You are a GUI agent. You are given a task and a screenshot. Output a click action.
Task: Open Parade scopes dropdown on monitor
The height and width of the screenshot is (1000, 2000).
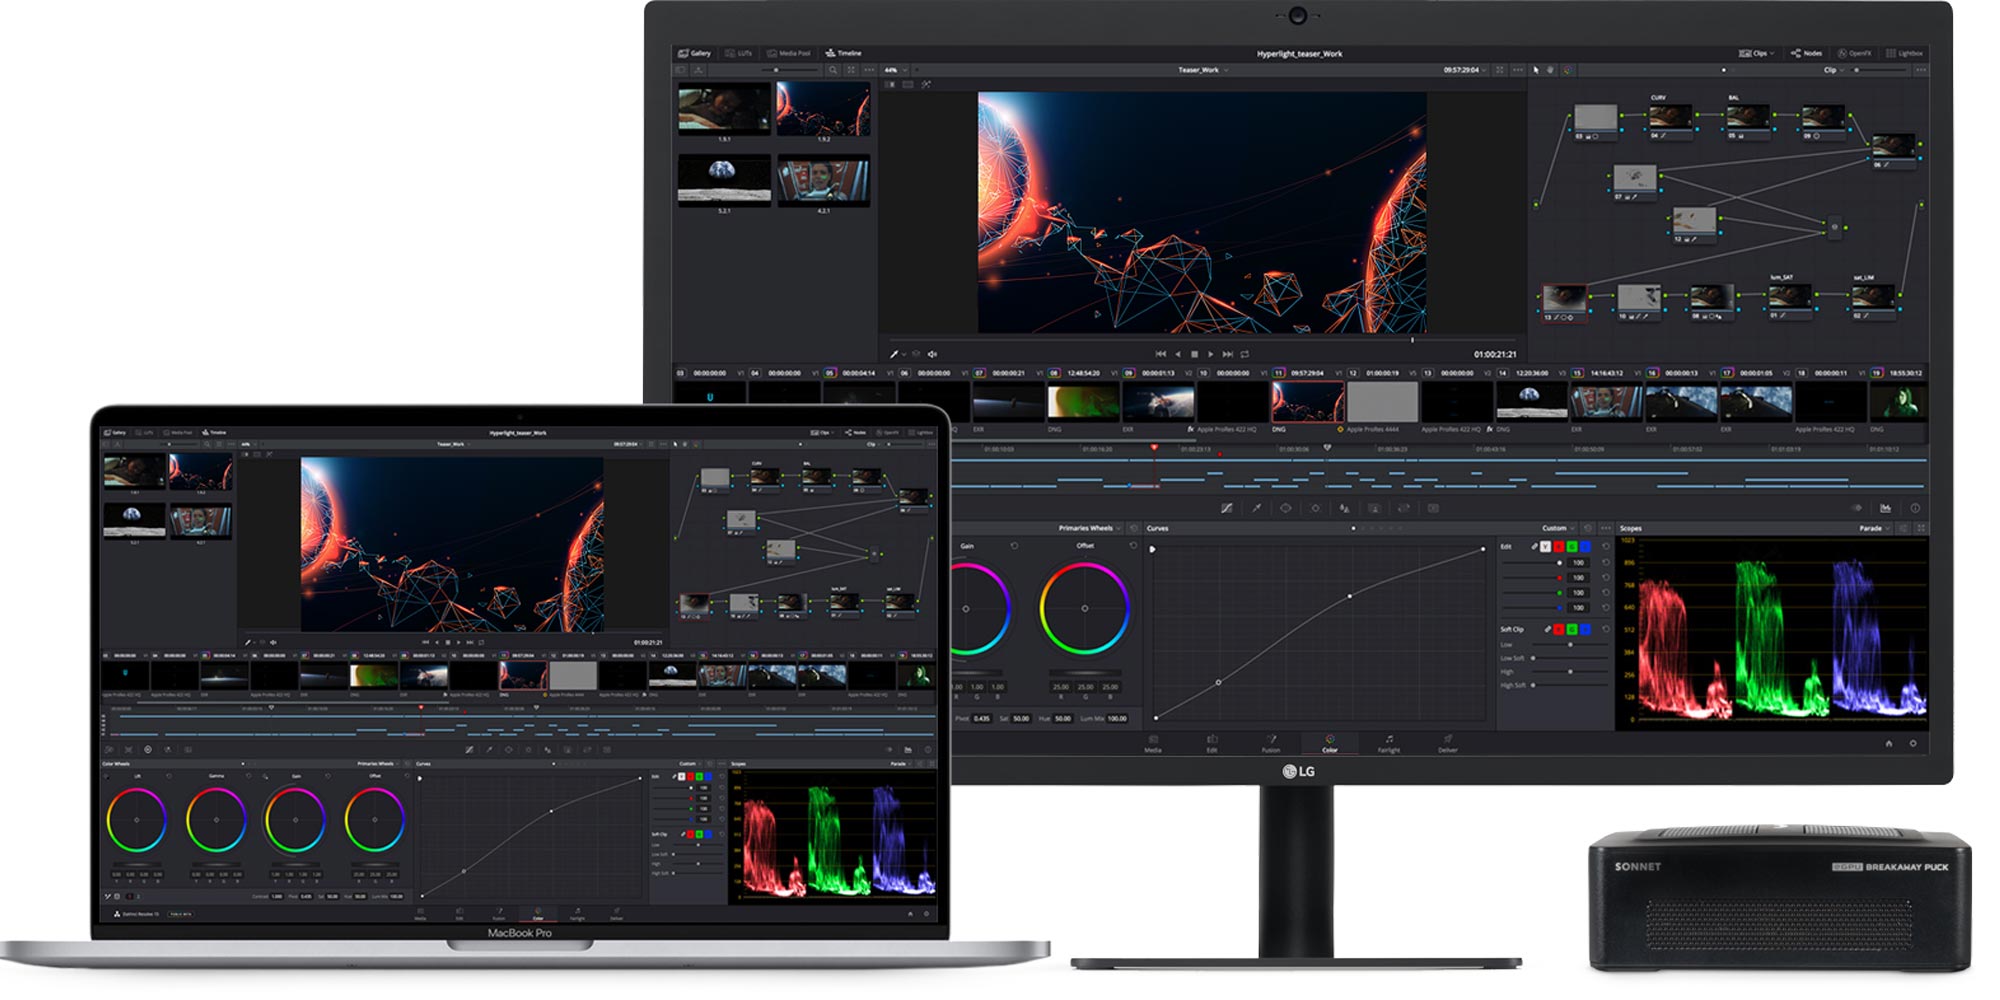coord(1874,528)
